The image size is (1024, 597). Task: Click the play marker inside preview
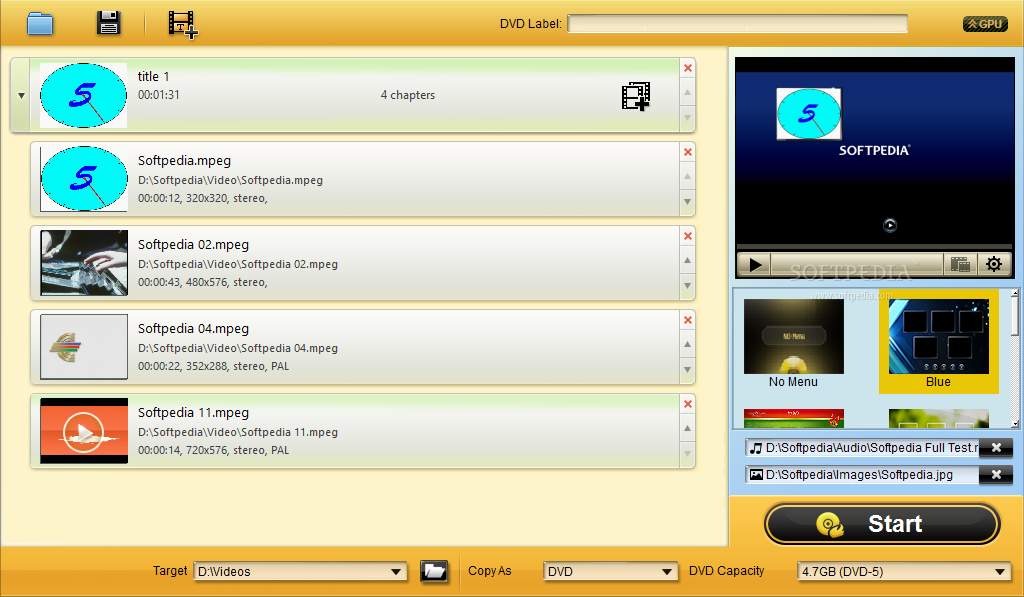click(890, 225)
